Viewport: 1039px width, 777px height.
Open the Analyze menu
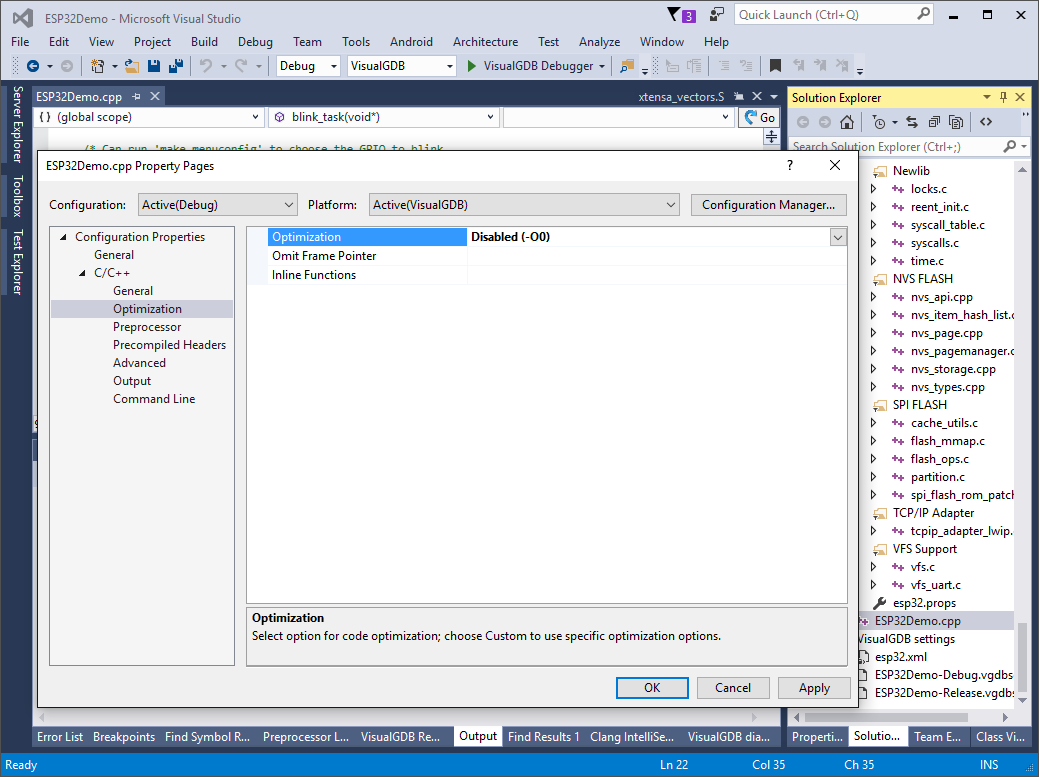tap(599, 42)
